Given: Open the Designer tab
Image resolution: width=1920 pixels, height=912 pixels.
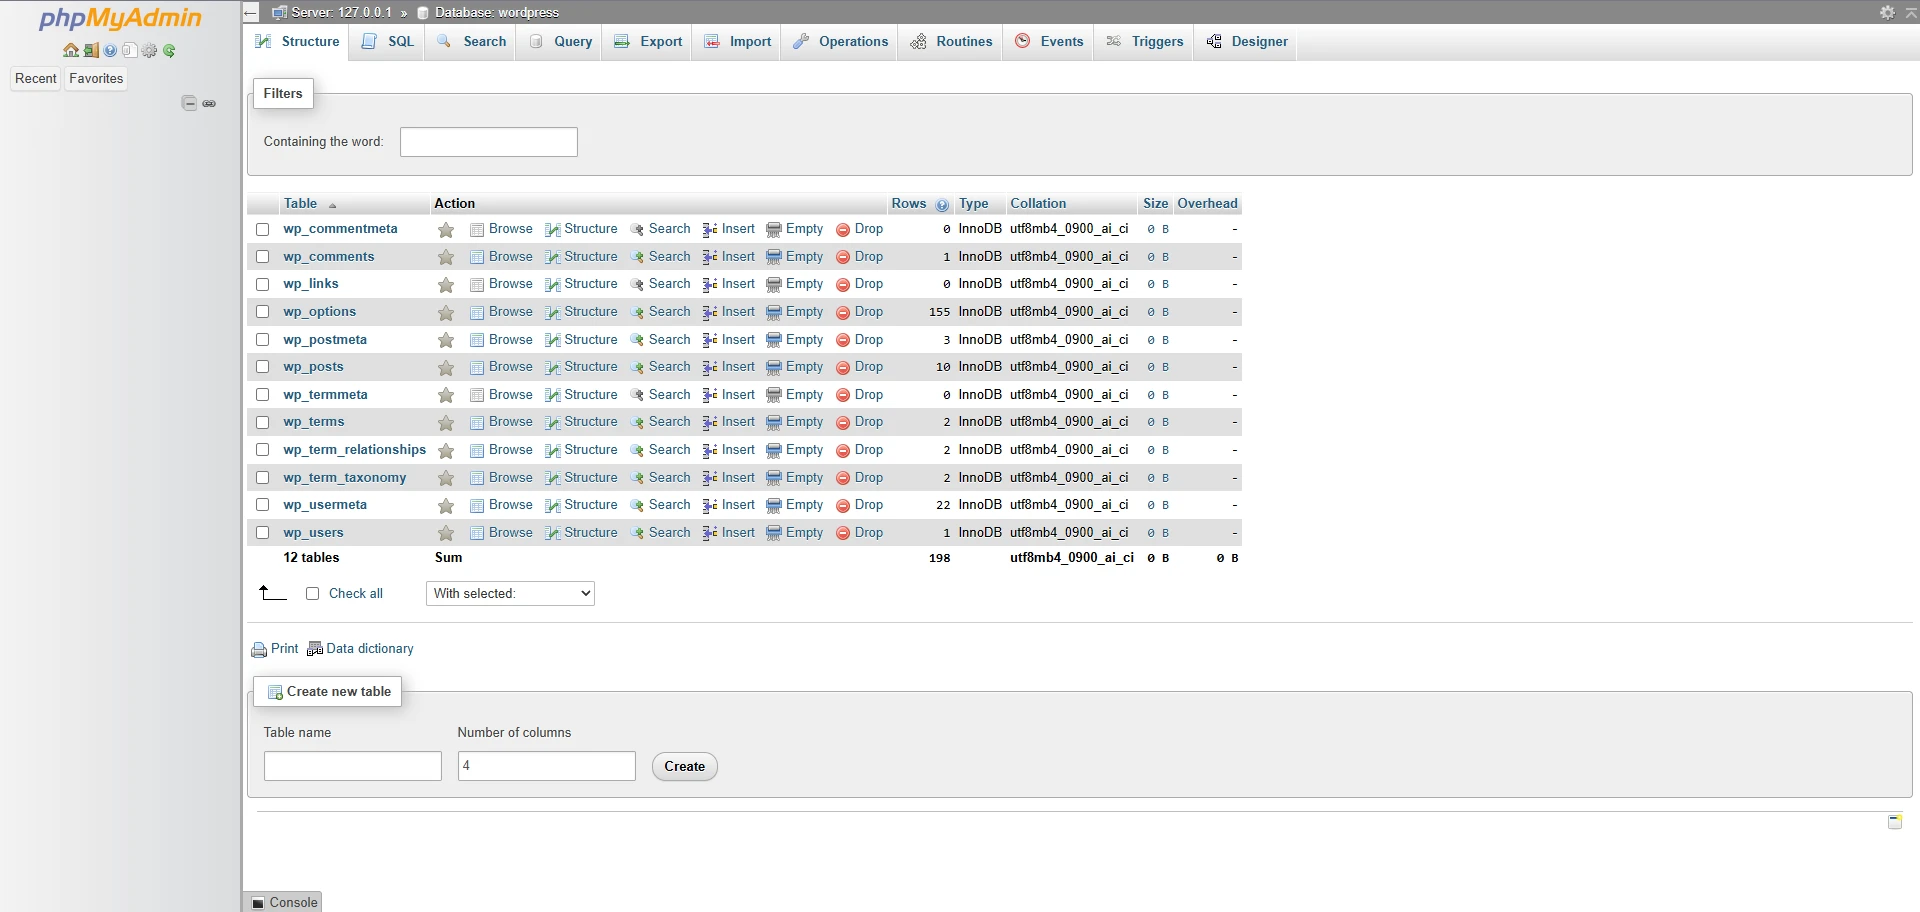Looking at the screenshot, I should pyautogui.click(x=1247, y=42).
